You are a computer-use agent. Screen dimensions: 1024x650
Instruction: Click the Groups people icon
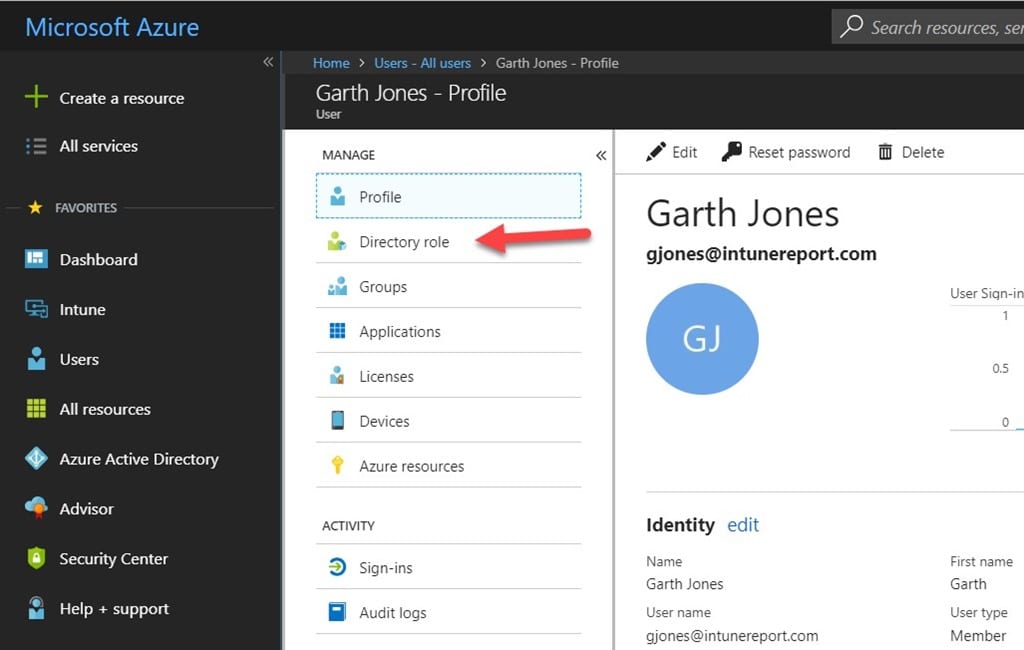point(337,286)
